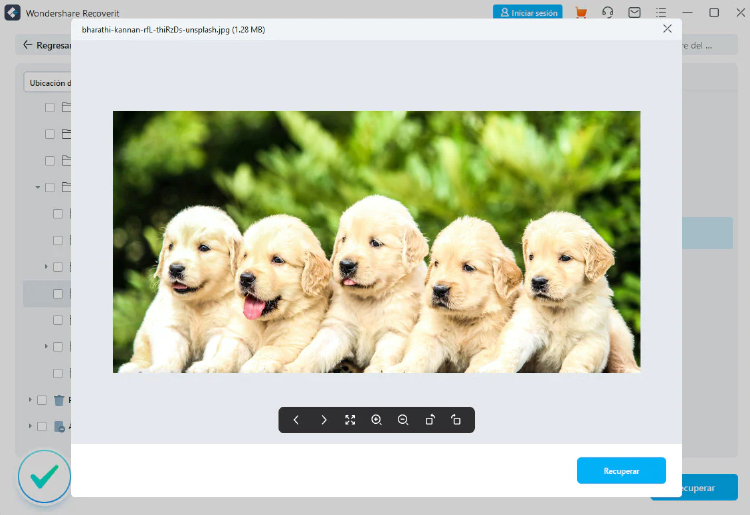
Task: Open the preview in fullscreen mode
Action: coord(350,420)
